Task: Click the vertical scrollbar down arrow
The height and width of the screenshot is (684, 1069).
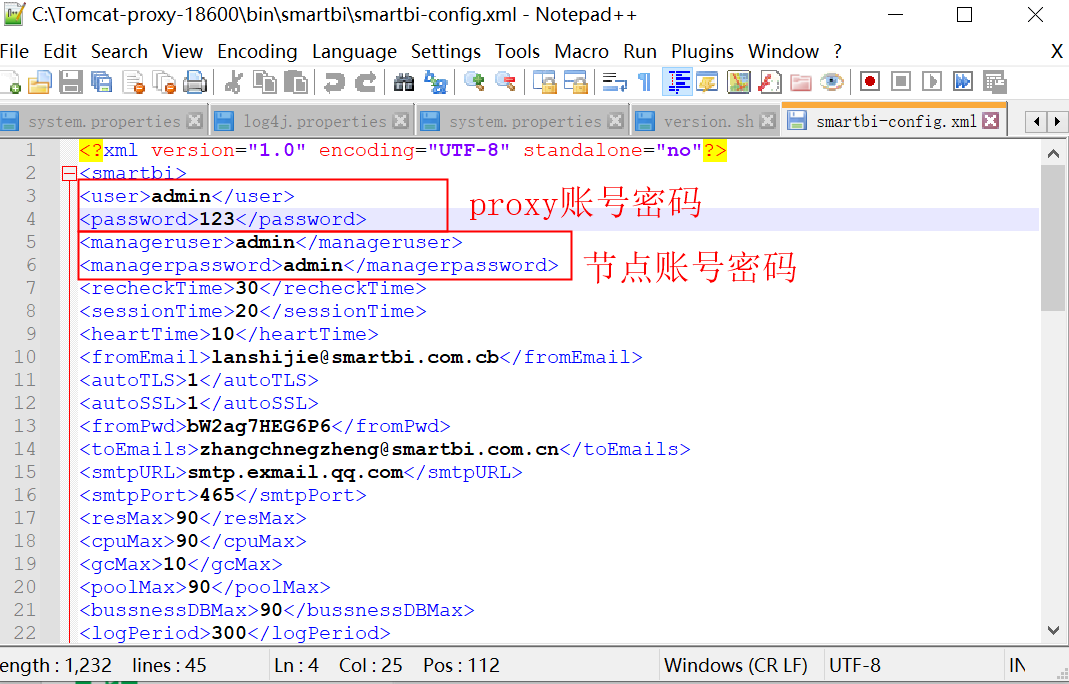Action: (1053, 630)
